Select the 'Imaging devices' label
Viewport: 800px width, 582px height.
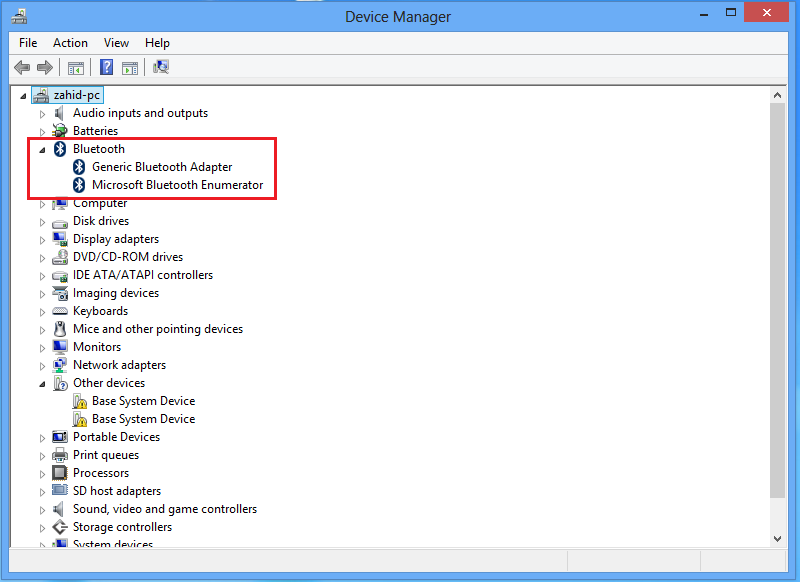coord(116,293)
